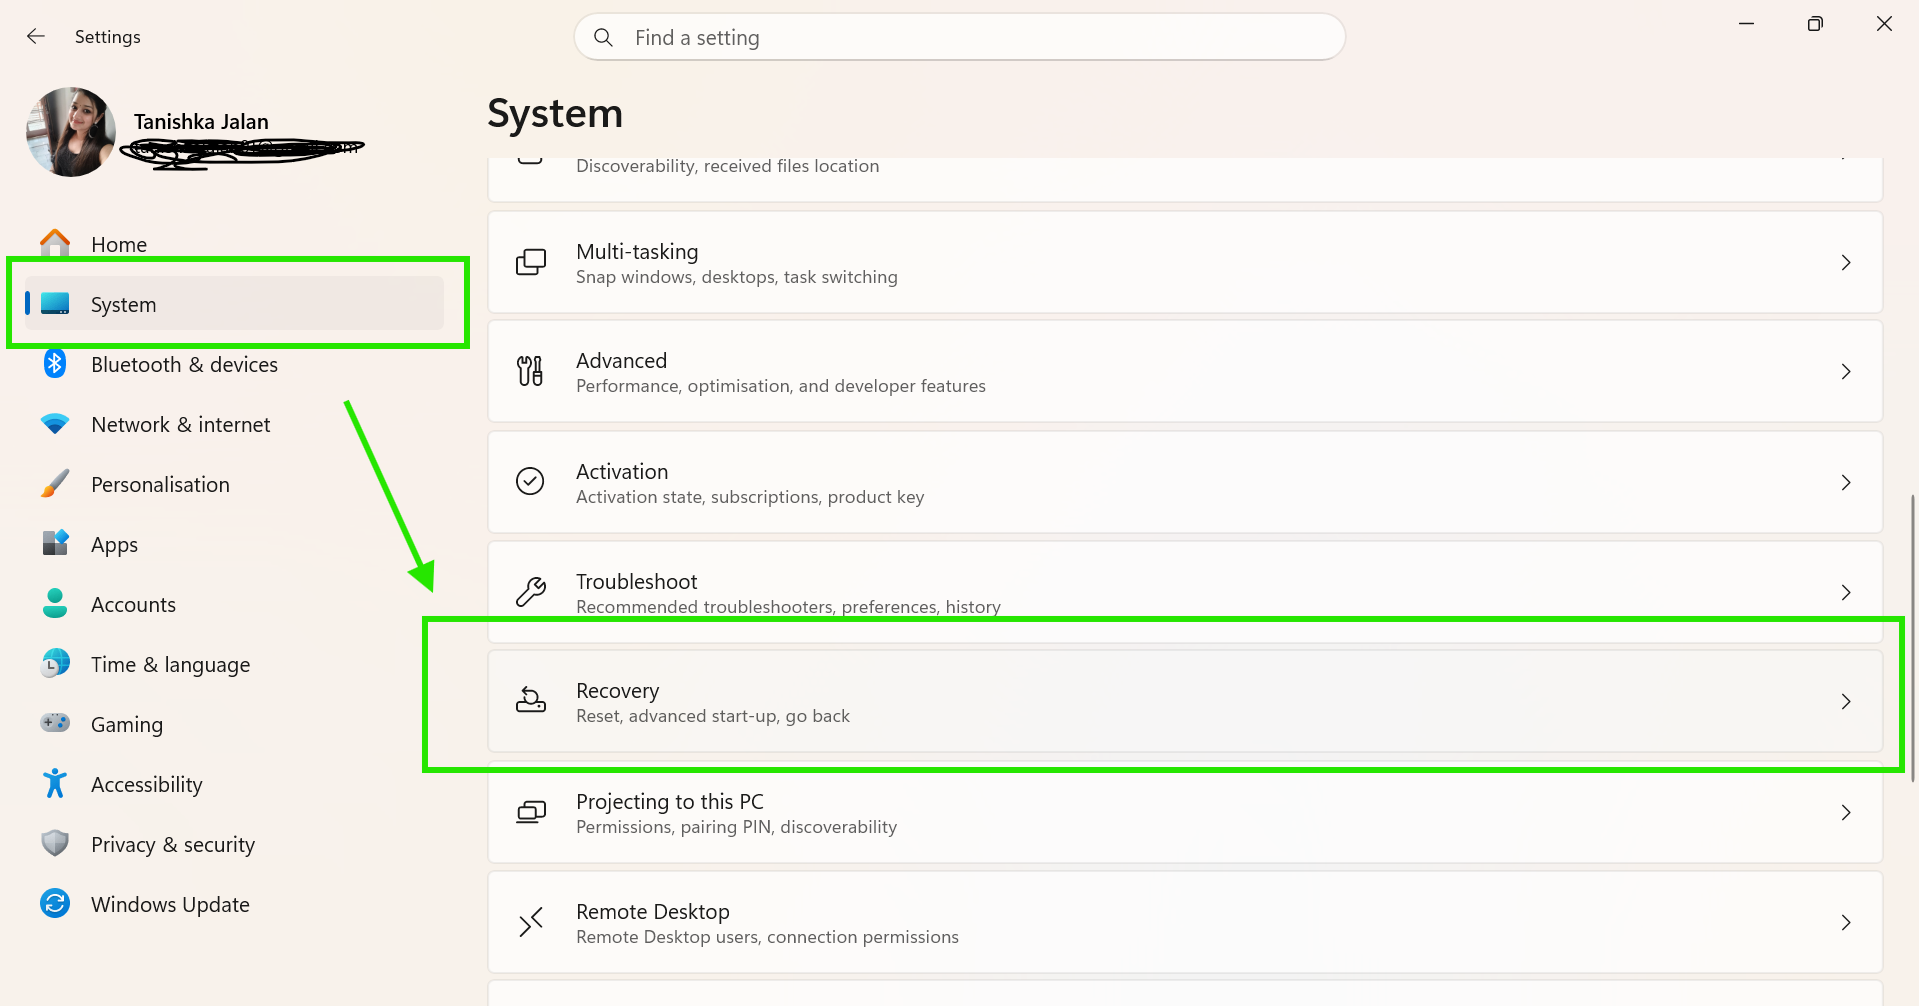Click the Tanishka Jalan profile picture

click(x=71, y=132)
